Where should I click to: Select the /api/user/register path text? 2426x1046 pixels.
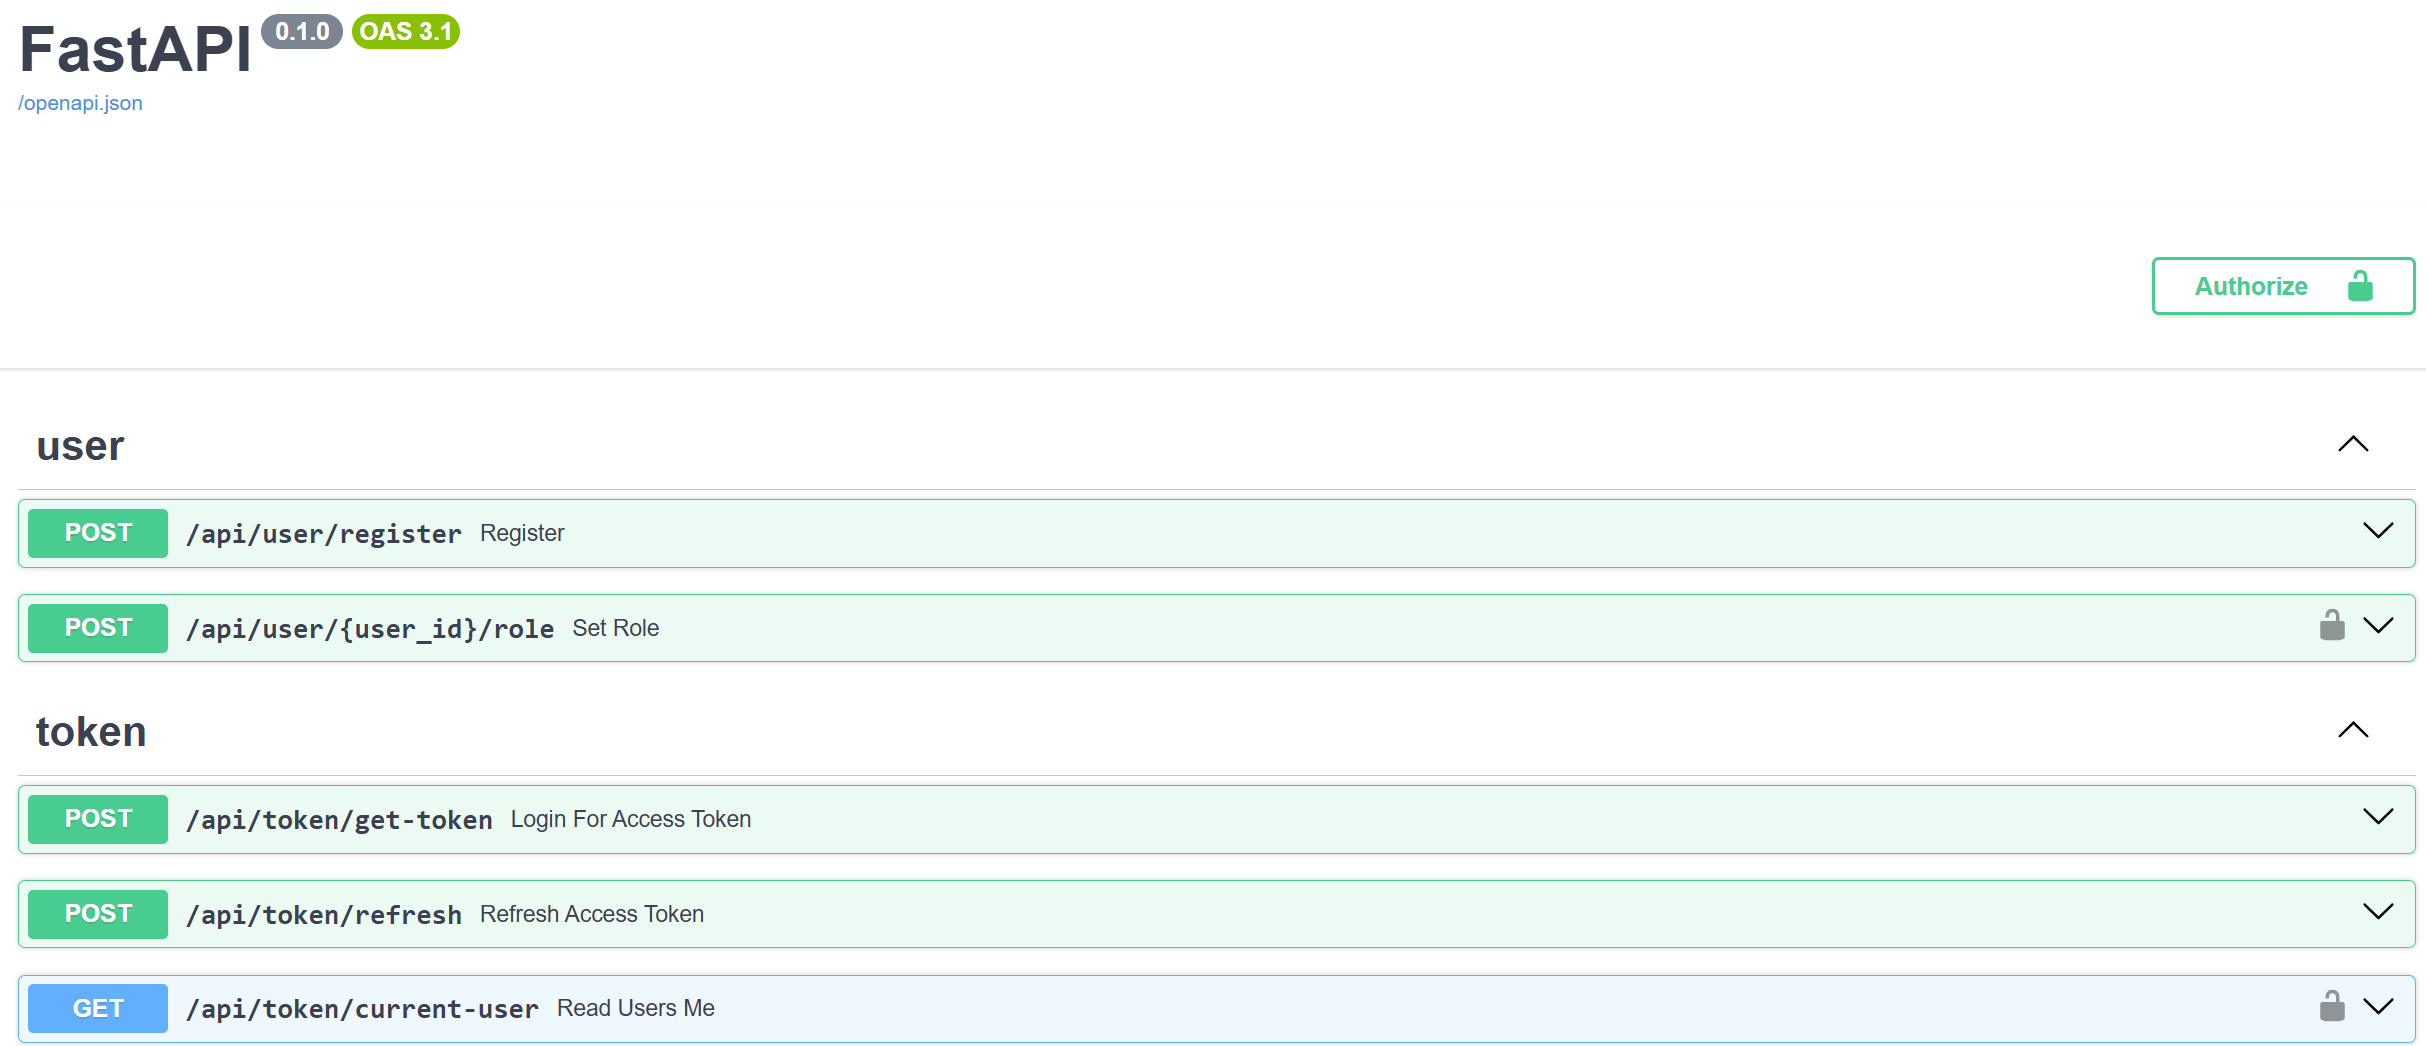click(324, 534)
